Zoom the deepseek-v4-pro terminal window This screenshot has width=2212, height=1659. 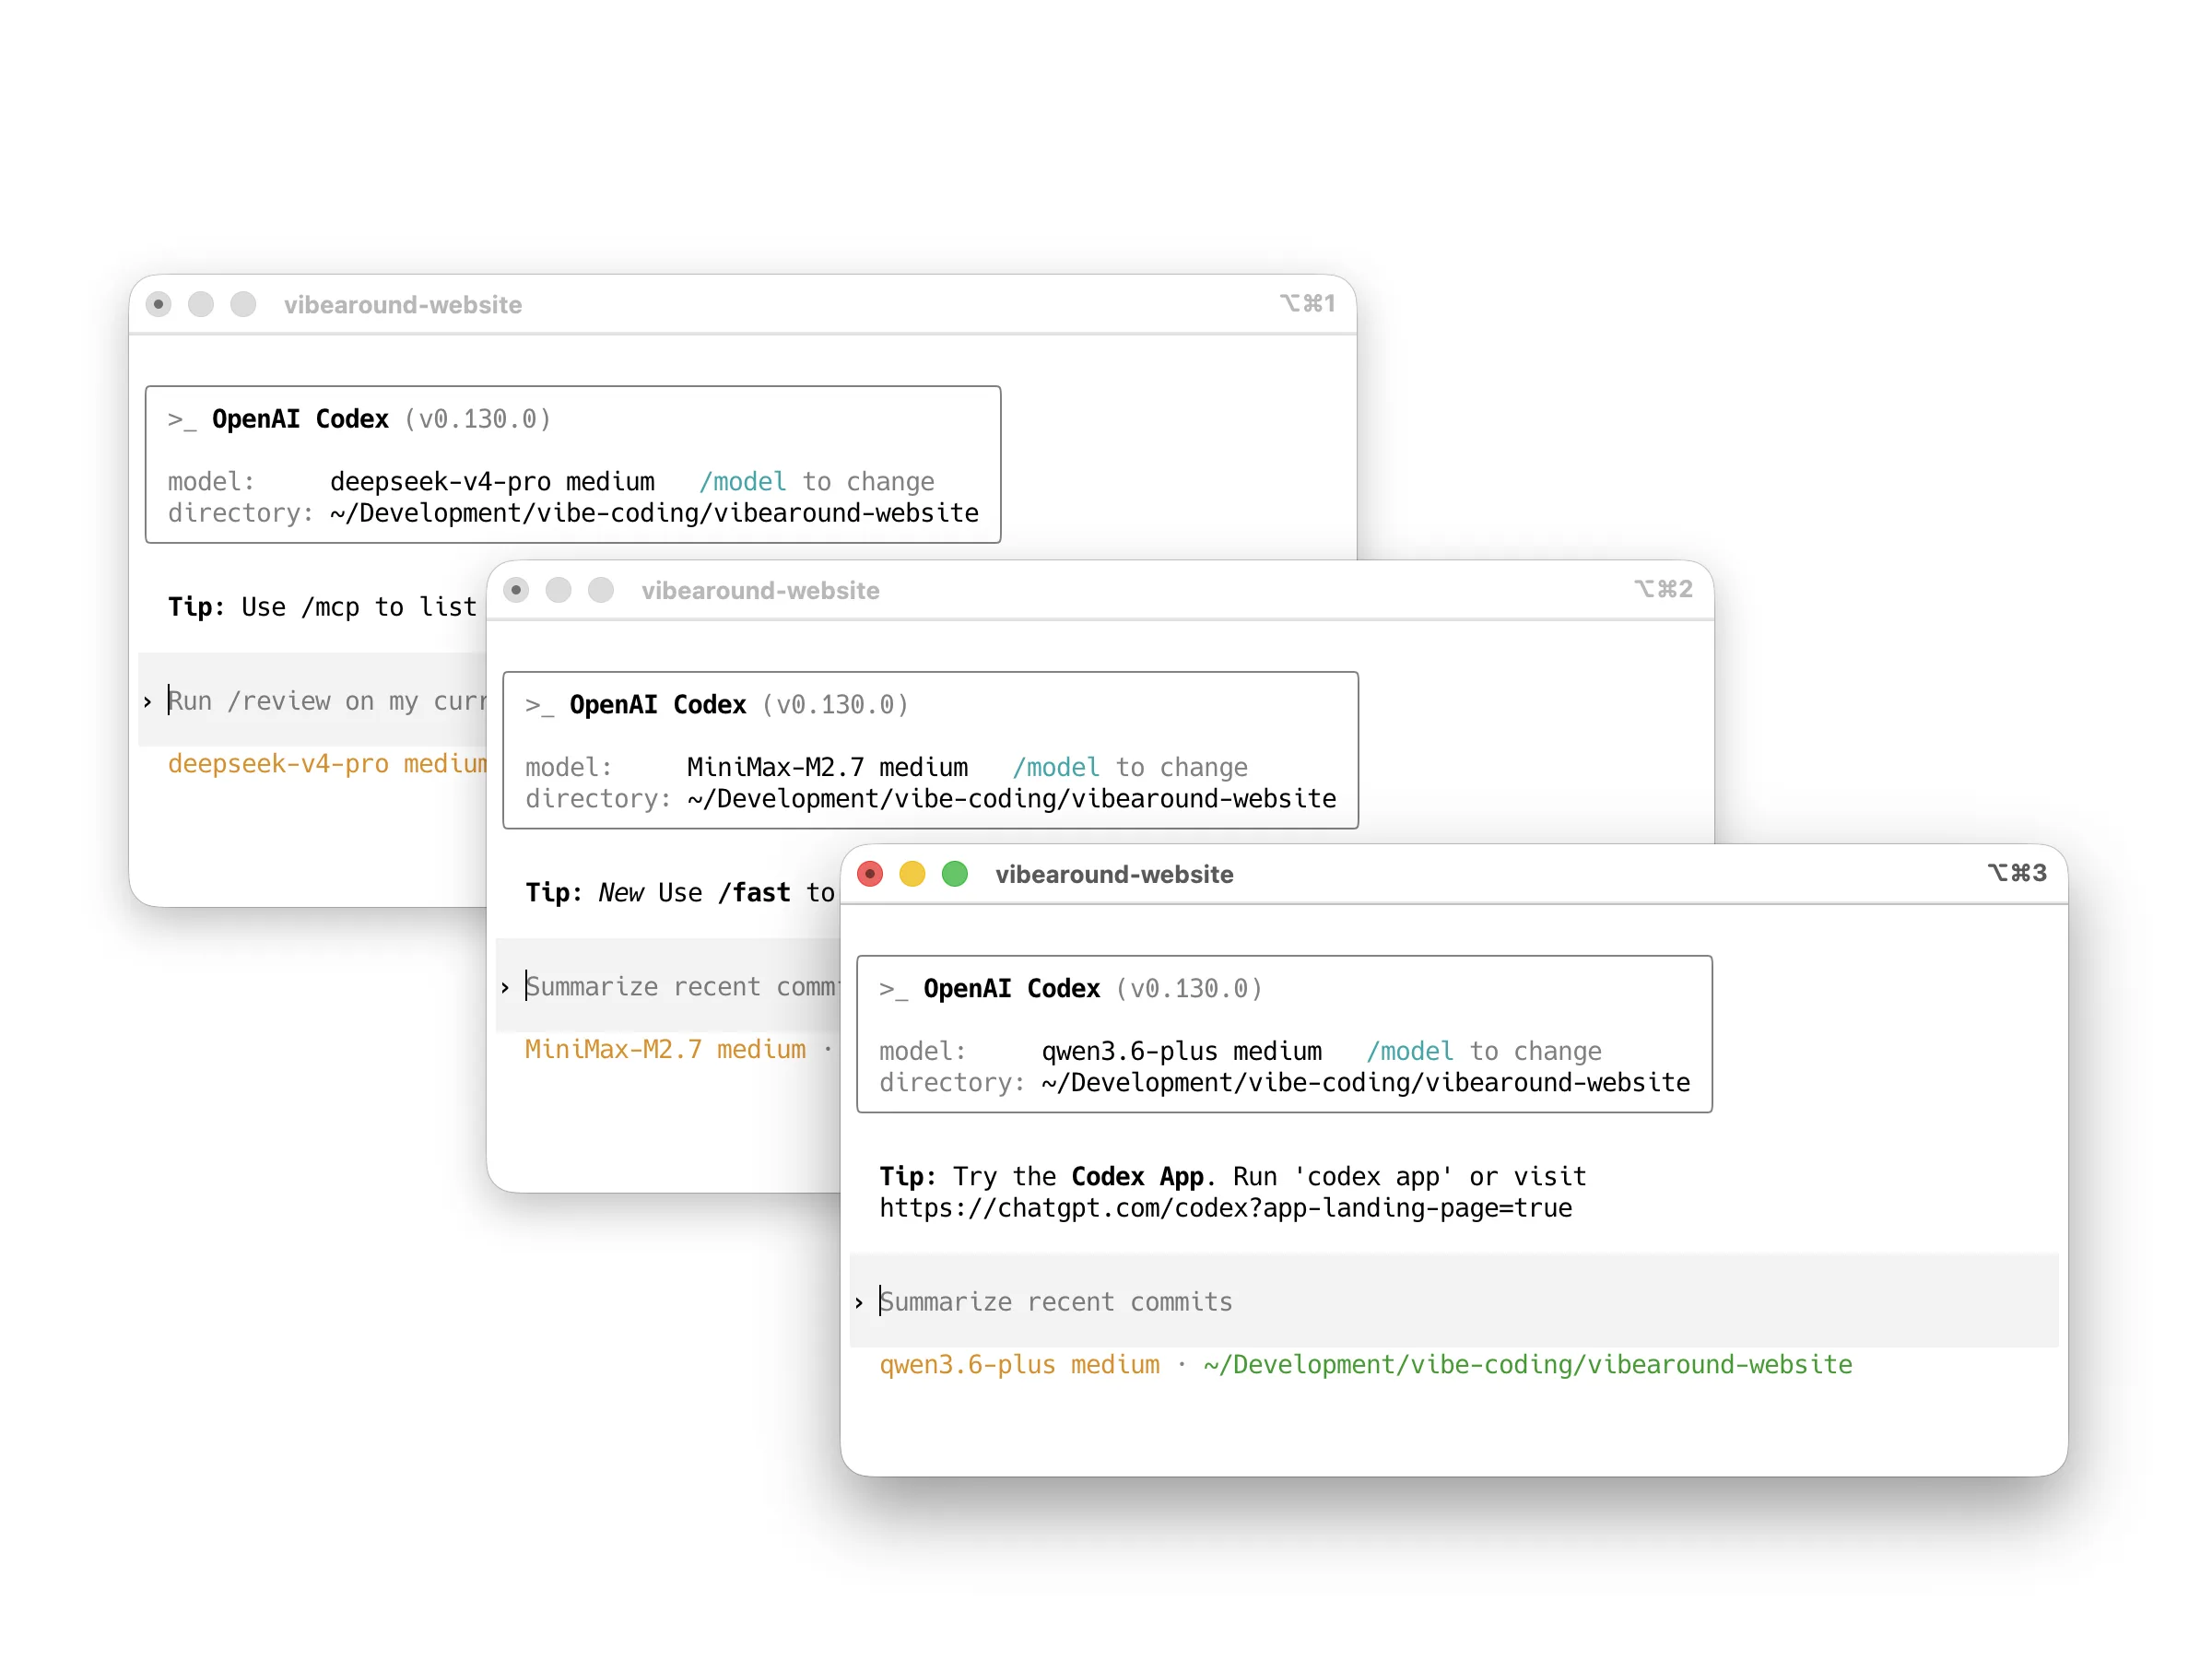pyautogui.click(x=243, y=304)
